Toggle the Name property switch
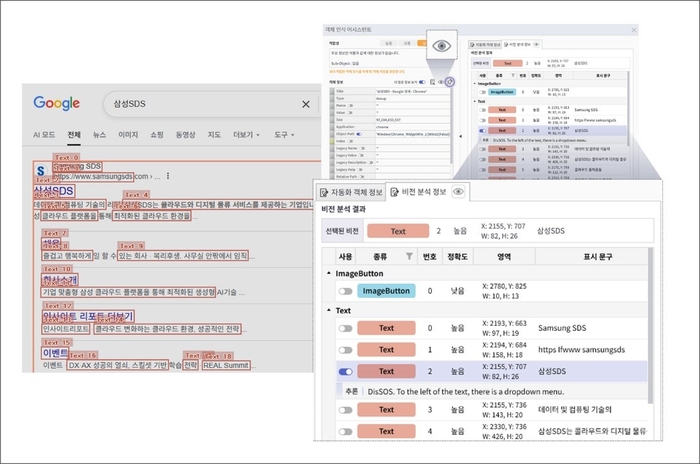 point(350,105)
